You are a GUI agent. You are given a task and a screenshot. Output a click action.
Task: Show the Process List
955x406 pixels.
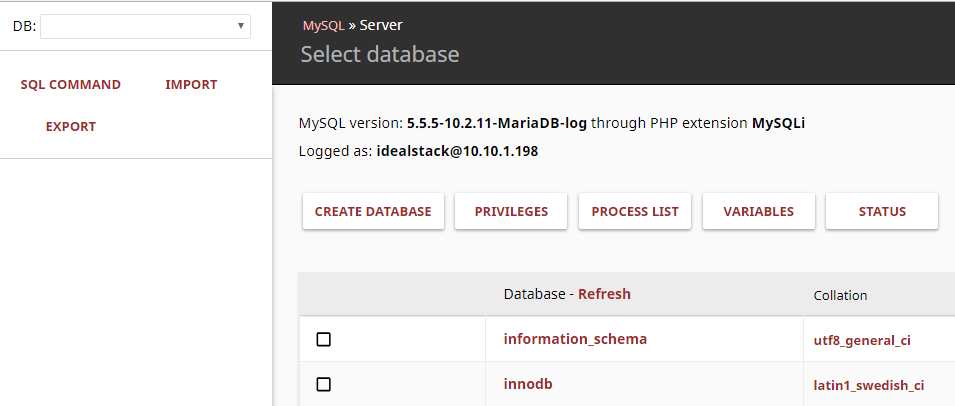[635, 212]
